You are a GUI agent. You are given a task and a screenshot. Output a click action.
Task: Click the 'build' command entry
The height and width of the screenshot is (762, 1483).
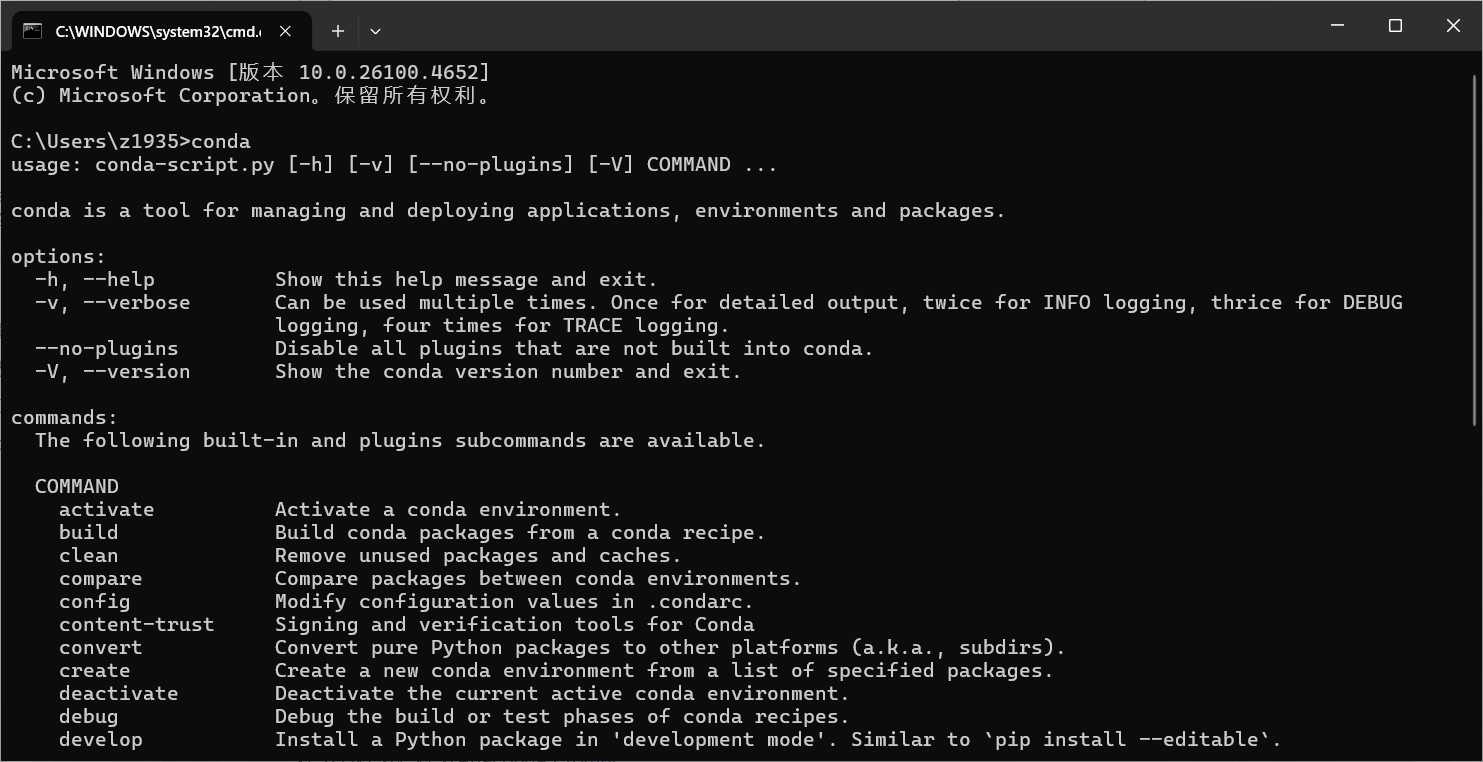[88, 532]
